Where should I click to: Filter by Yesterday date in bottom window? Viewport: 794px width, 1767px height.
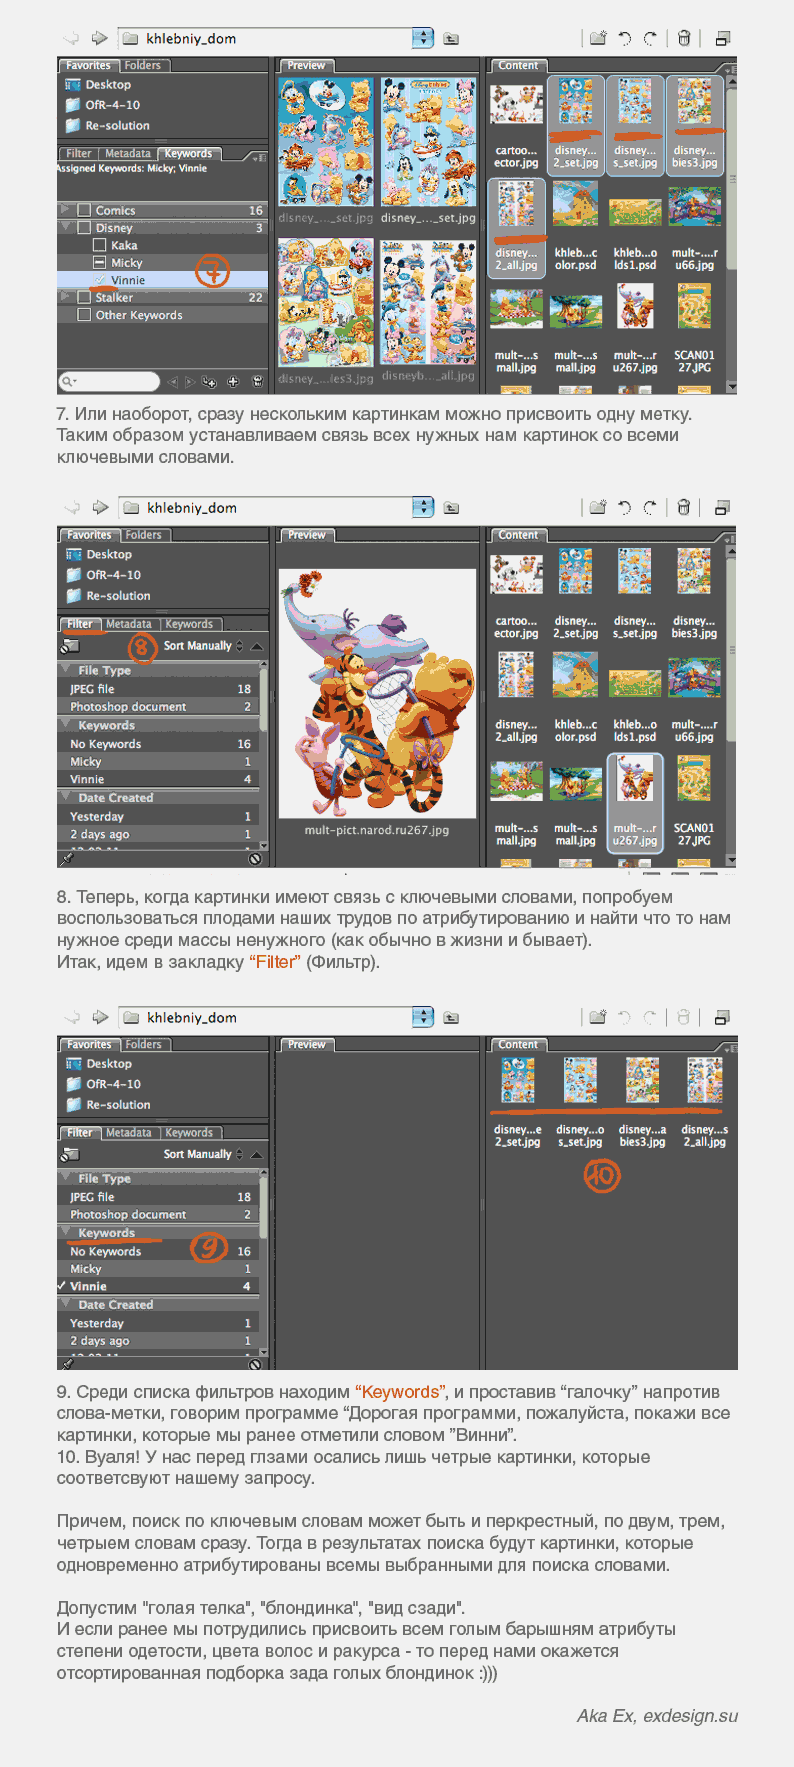click(x=158, y=1323)
